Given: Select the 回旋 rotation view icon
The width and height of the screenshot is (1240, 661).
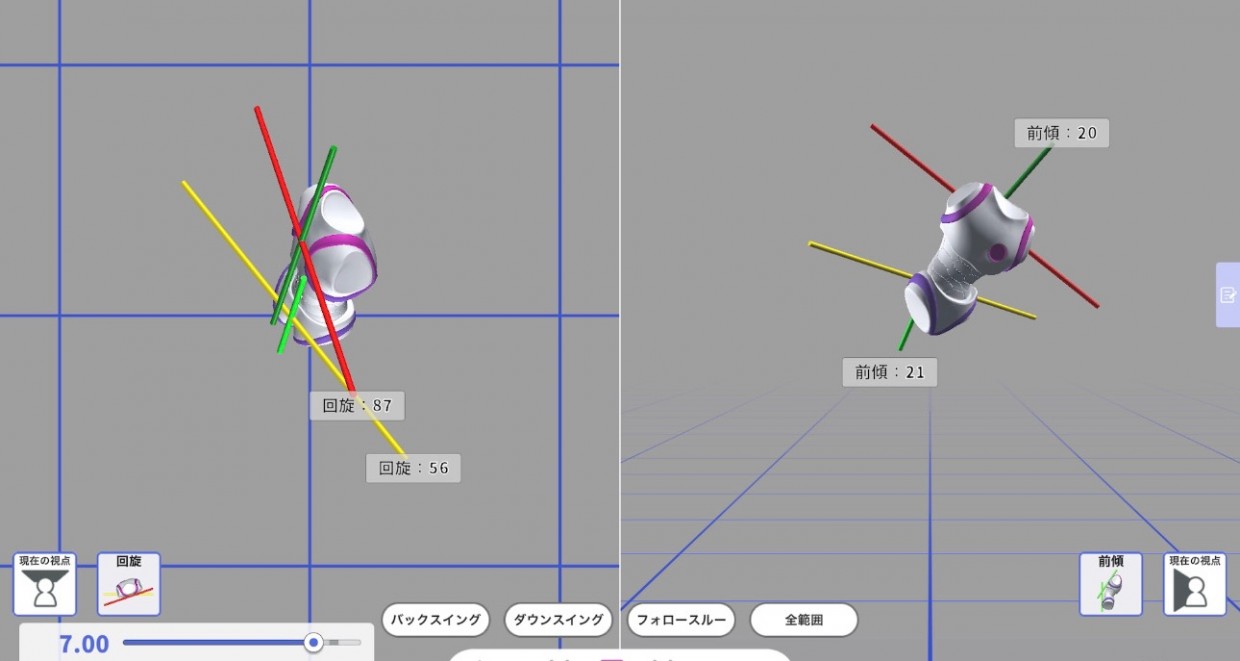Looking at the screenshot, I should click(129, 584).
